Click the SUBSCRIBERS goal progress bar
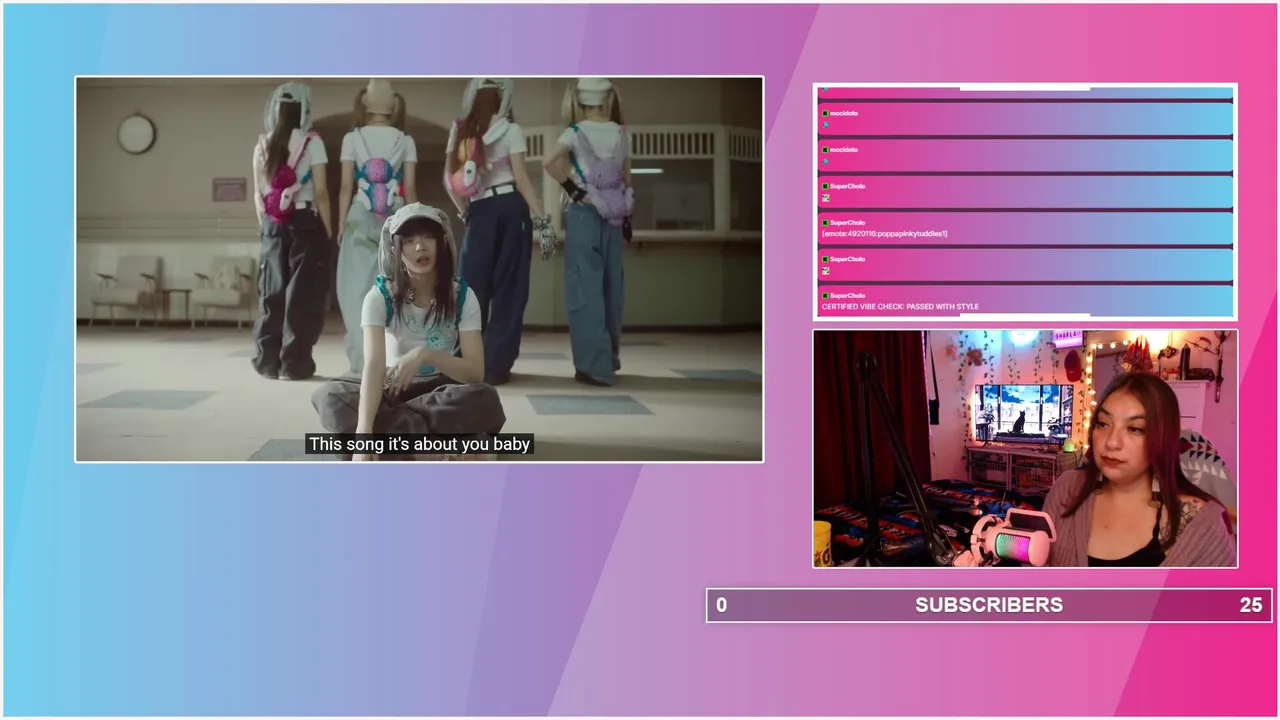 coord(989,605)
